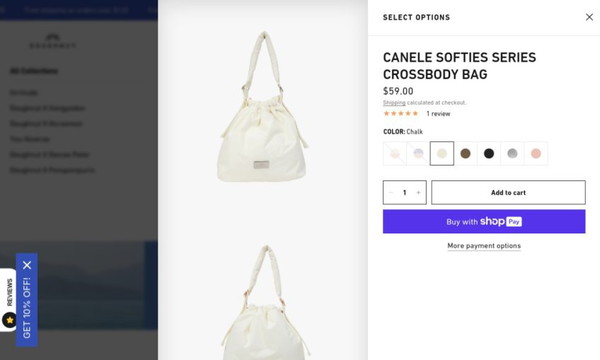Select the Chalk color swatch
The height and width of the screenshot is (360, 600).
pos(442,153)
